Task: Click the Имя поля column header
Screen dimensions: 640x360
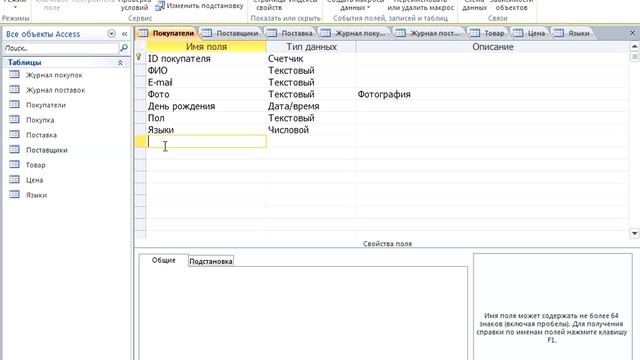Action: [206, 47]
